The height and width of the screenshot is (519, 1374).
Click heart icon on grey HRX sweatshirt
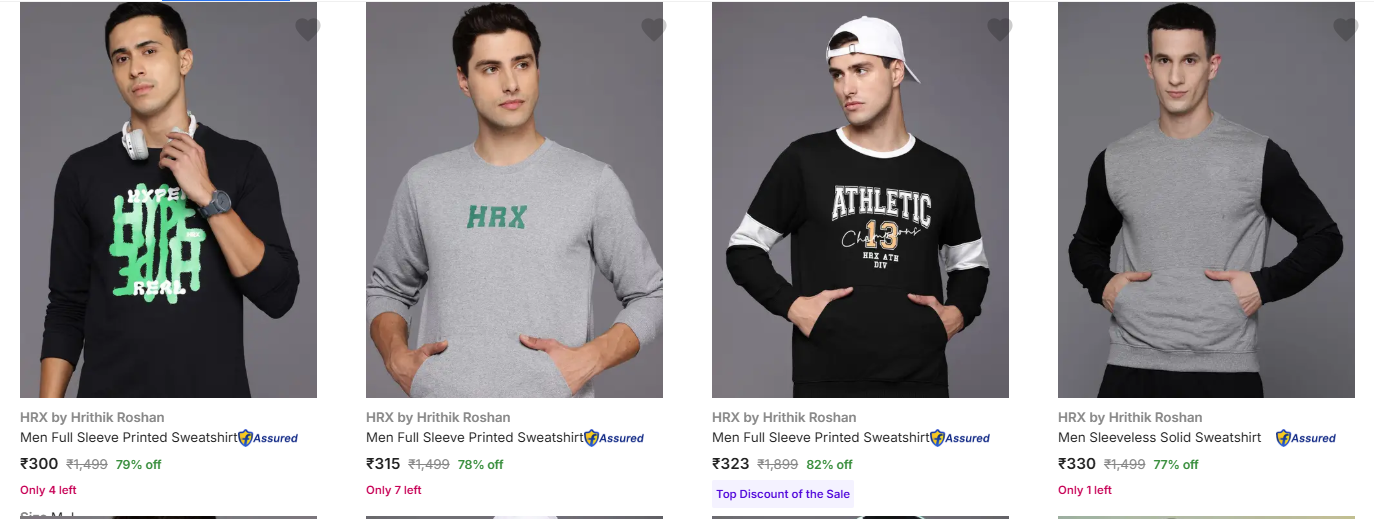653,30
